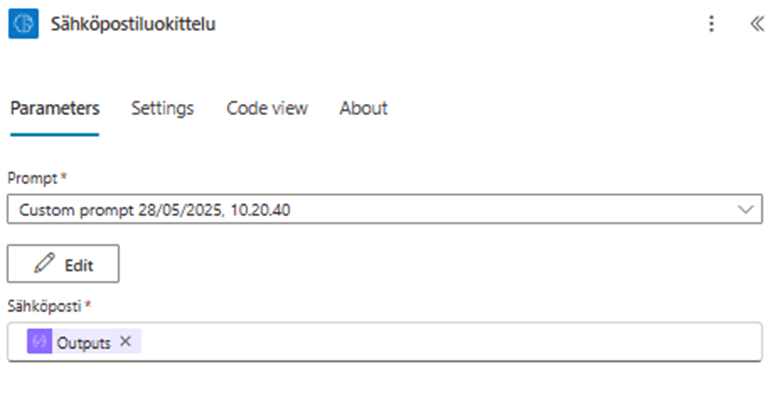Switch to the Parameters tab
Screen dimensions: 768x411
(x=54, y=108)
